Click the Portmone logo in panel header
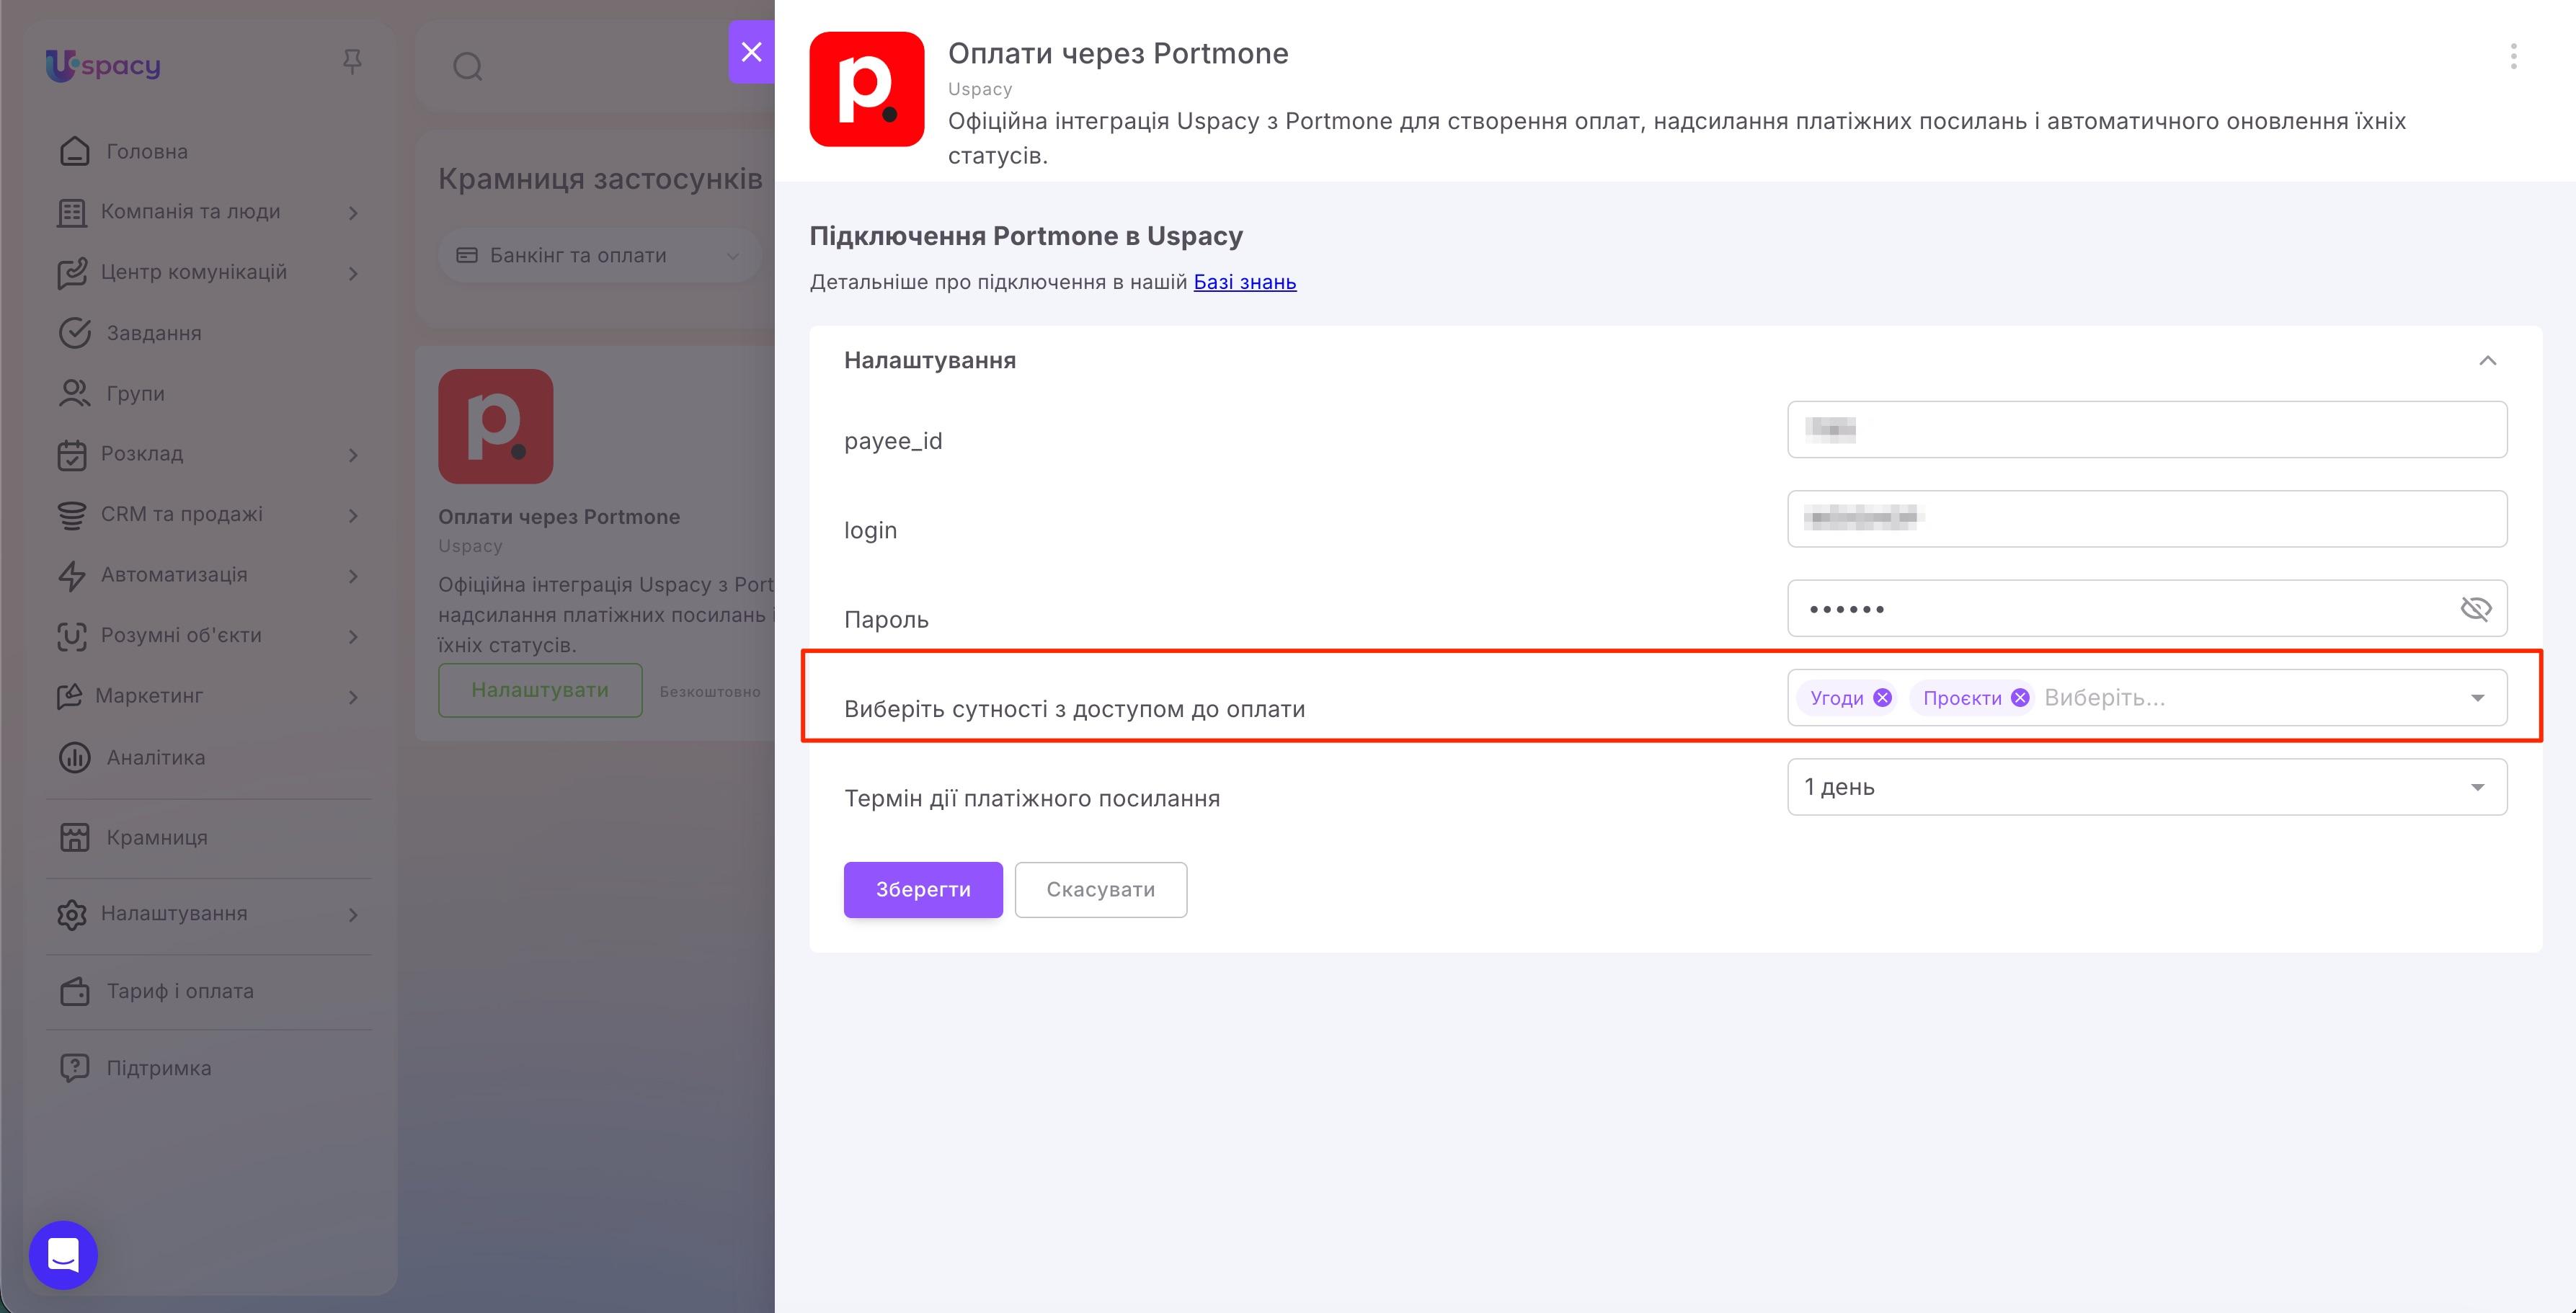This screenshot has width=2576, height=1313. point(866,89)
